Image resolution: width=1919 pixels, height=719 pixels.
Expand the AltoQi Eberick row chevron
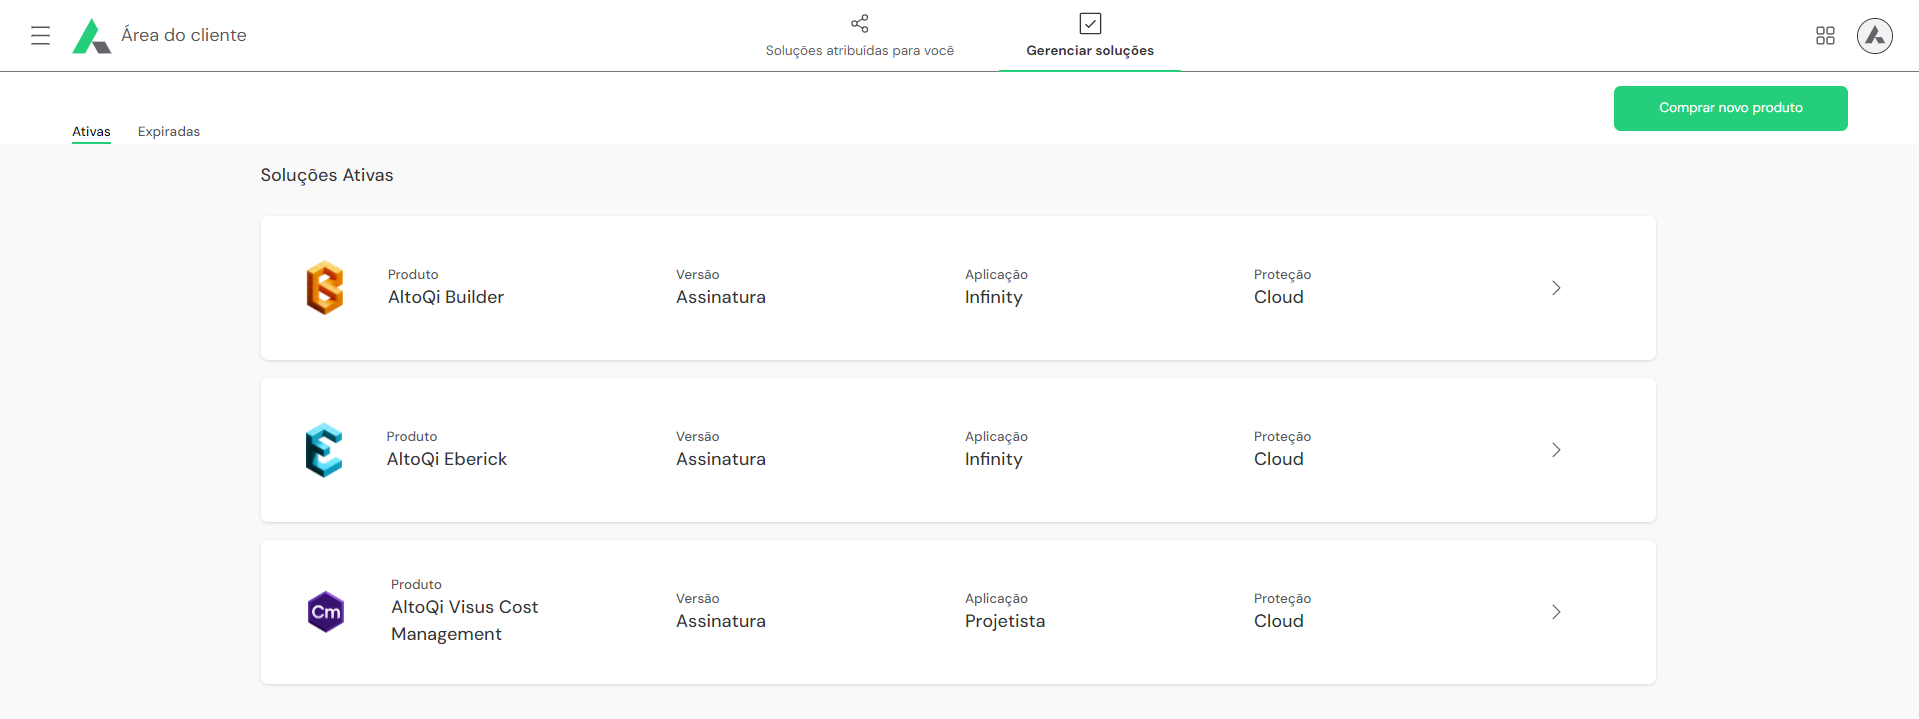point(1556,450)
